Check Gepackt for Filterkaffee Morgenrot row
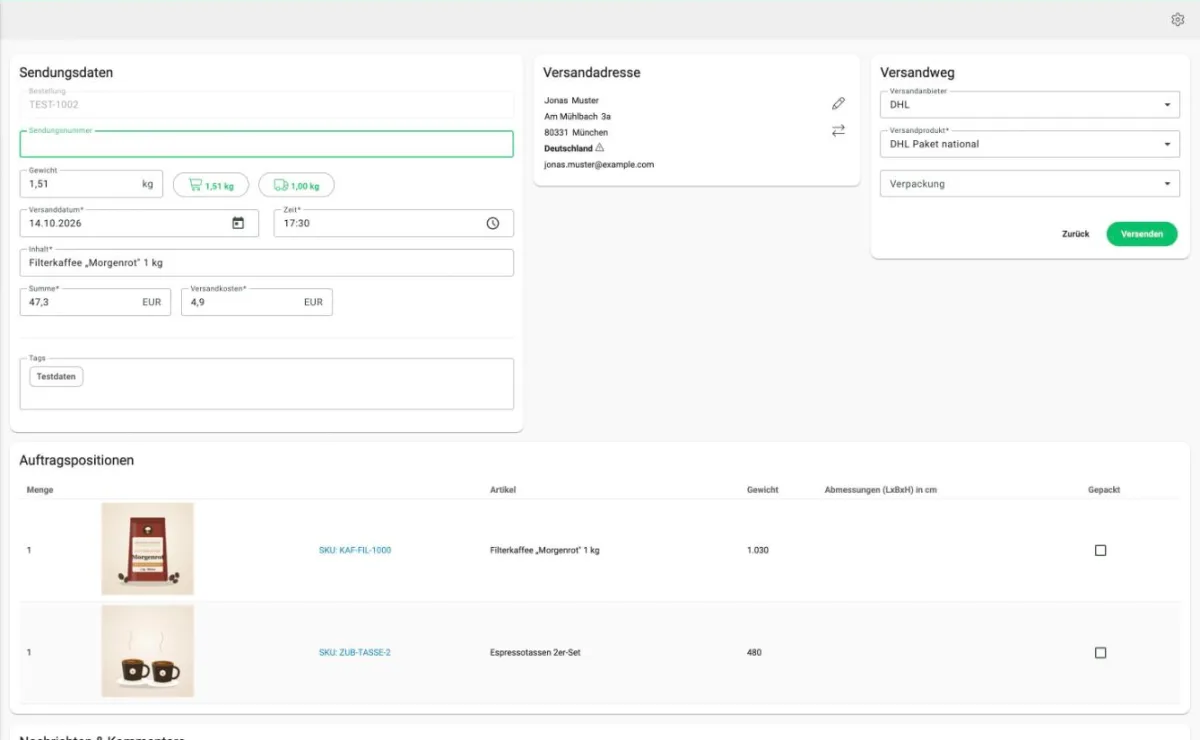Image resolution: width=1200 pixels, height=740 pixels. tap(1101, 550)
